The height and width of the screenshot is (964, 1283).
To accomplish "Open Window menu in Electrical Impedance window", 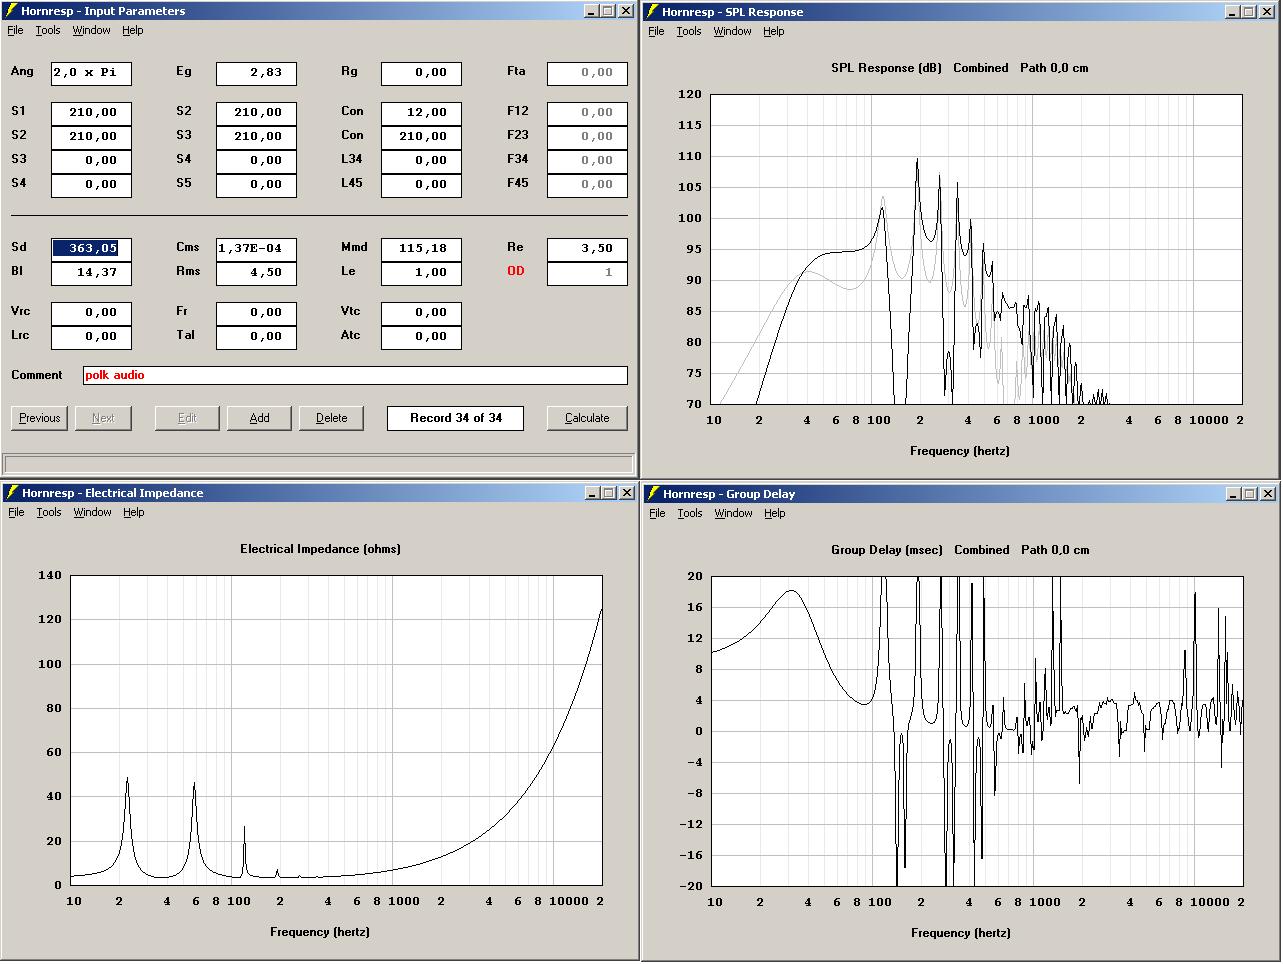I will (92, 512).
